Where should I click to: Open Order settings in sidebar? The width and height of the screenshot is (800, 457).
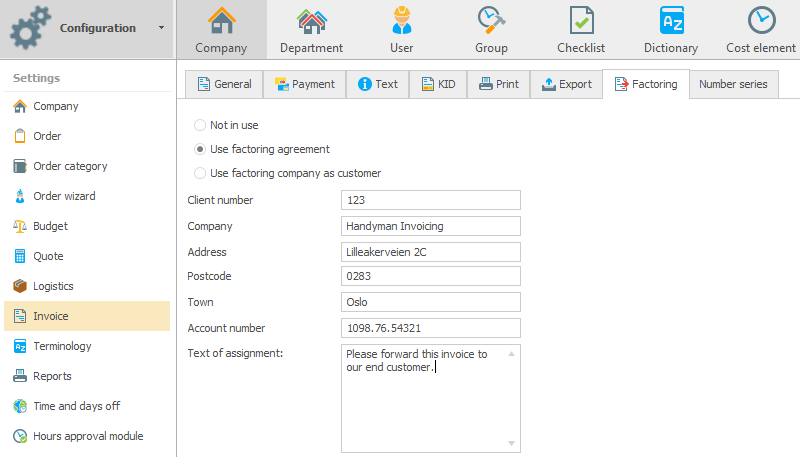coord(87,136)
